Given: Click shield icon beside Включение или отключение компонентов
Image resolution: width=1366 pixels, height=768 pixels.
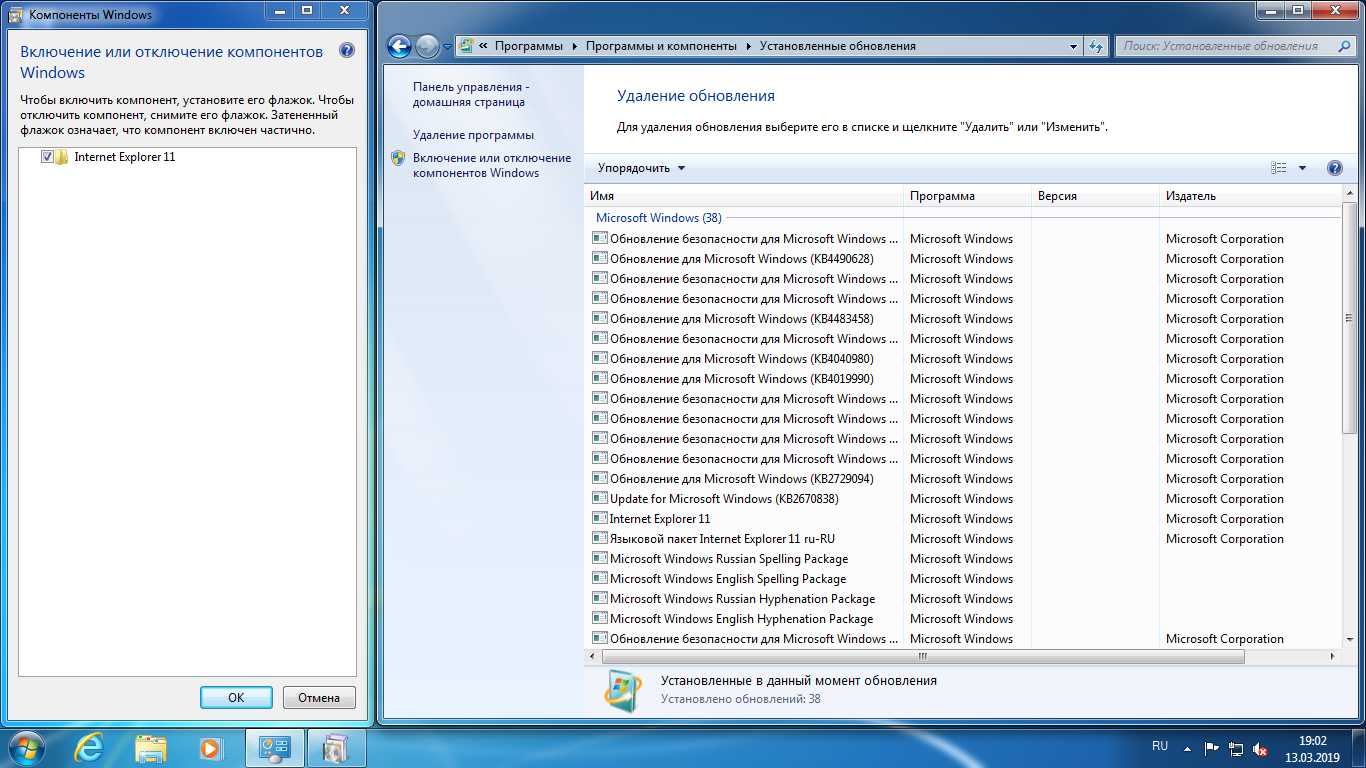Looking at the screenshot, I should 398,158.
